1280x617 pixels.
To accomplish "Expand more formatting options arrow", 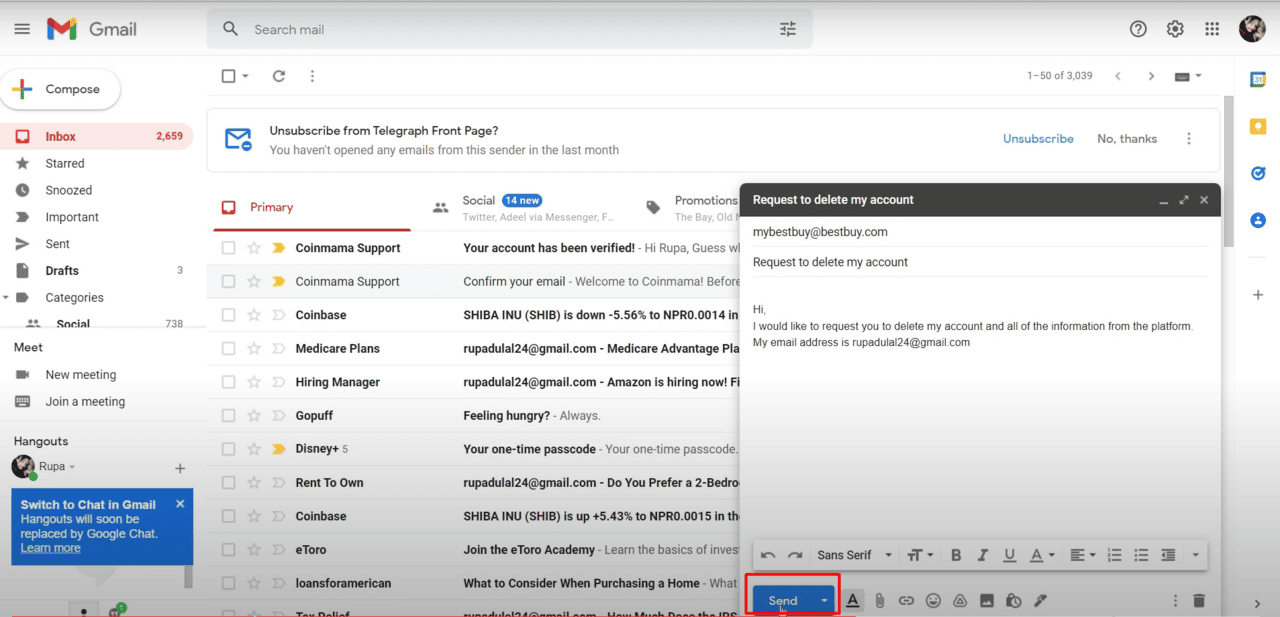I will (x=1195, y=555).
